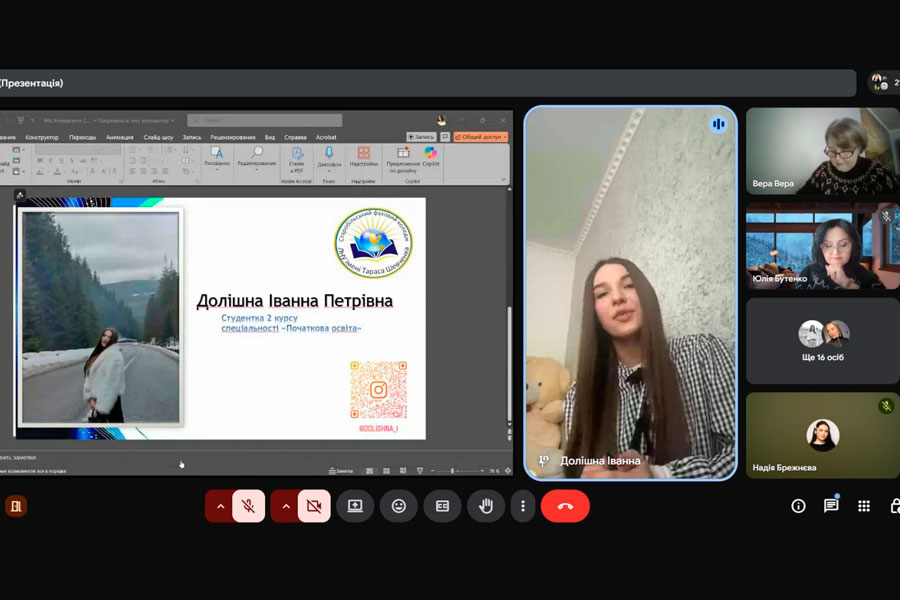Open the meeting details info icon
Viewport: 900px width, 600px height.
pos(798,506)
